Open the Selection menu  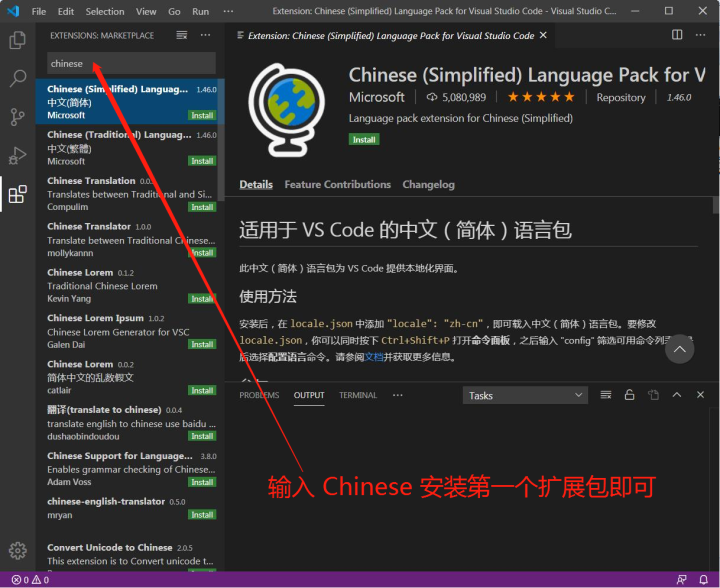coord(105,11)
